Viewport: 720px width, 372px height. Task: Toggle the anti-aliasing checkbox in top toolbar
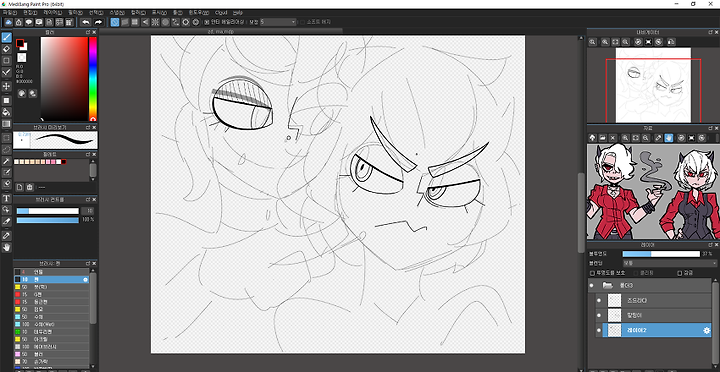[x=207, y=22]
